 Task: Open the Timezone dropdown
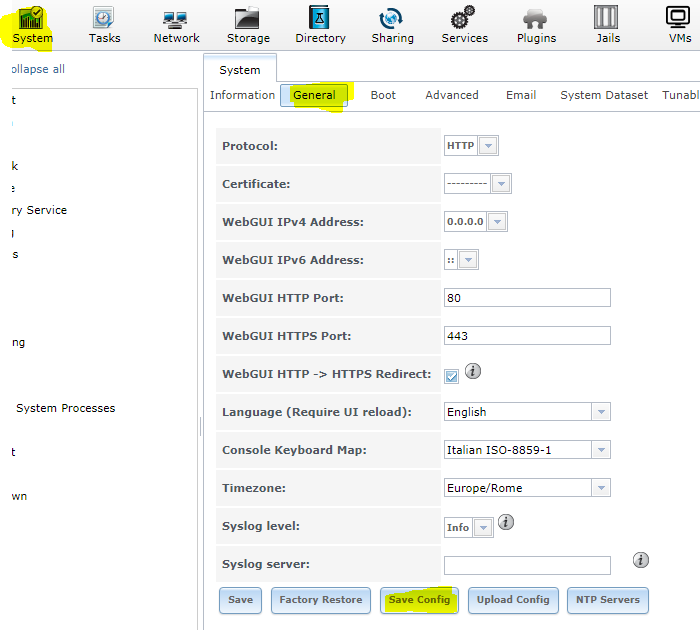click(527, 488)
